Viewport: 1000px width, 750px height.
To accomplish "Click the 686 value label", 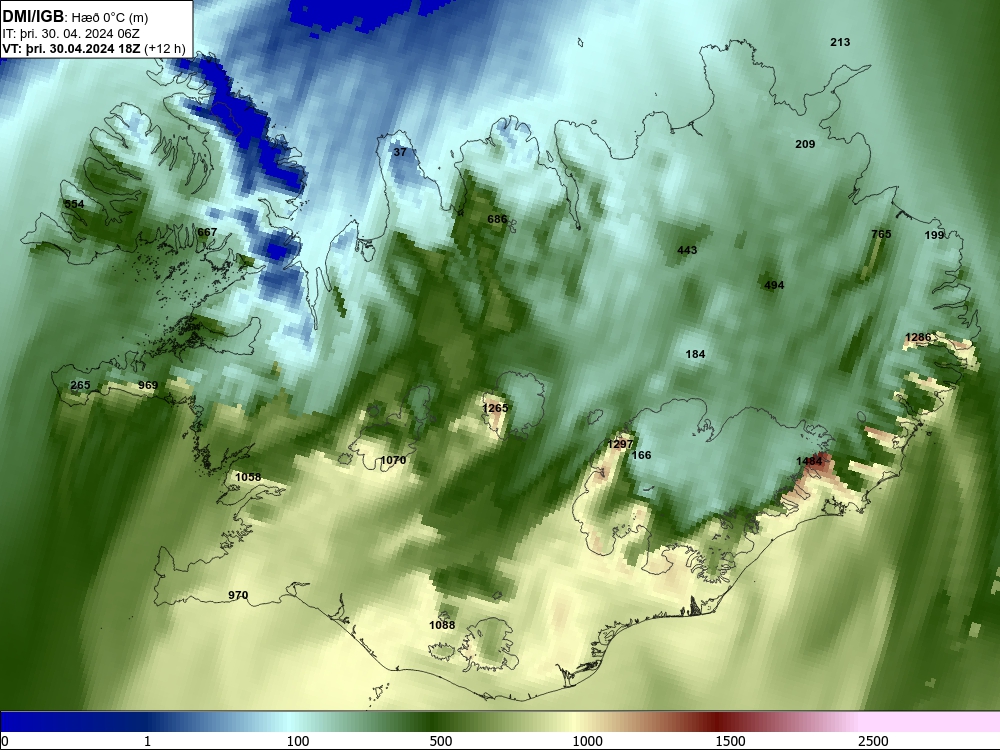I will (497, 219).
